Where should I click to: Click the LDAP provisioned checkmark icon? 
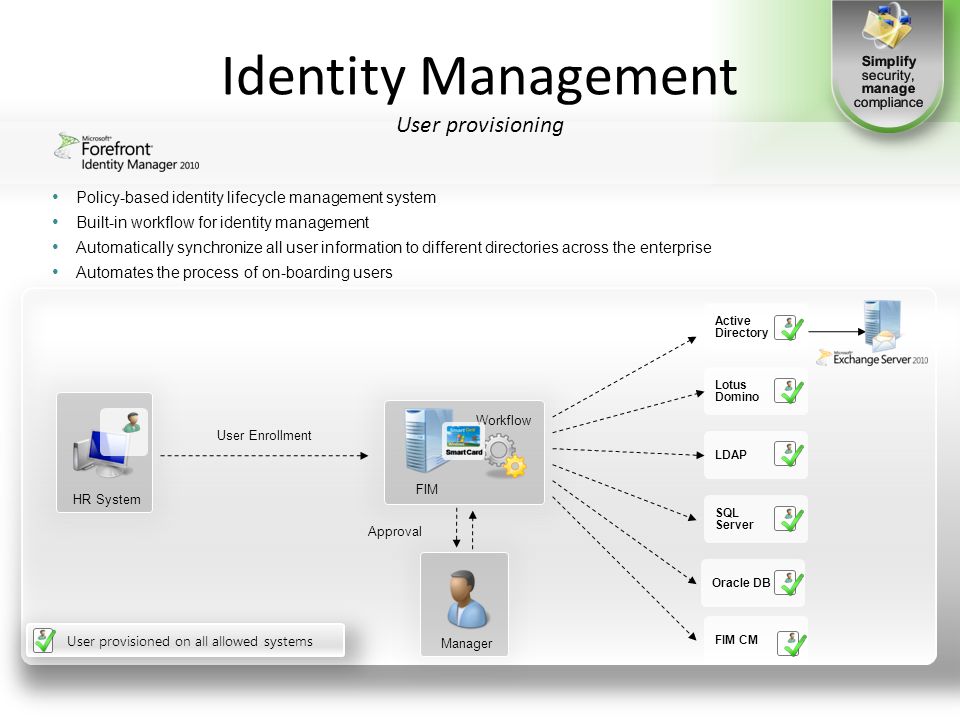789,454
